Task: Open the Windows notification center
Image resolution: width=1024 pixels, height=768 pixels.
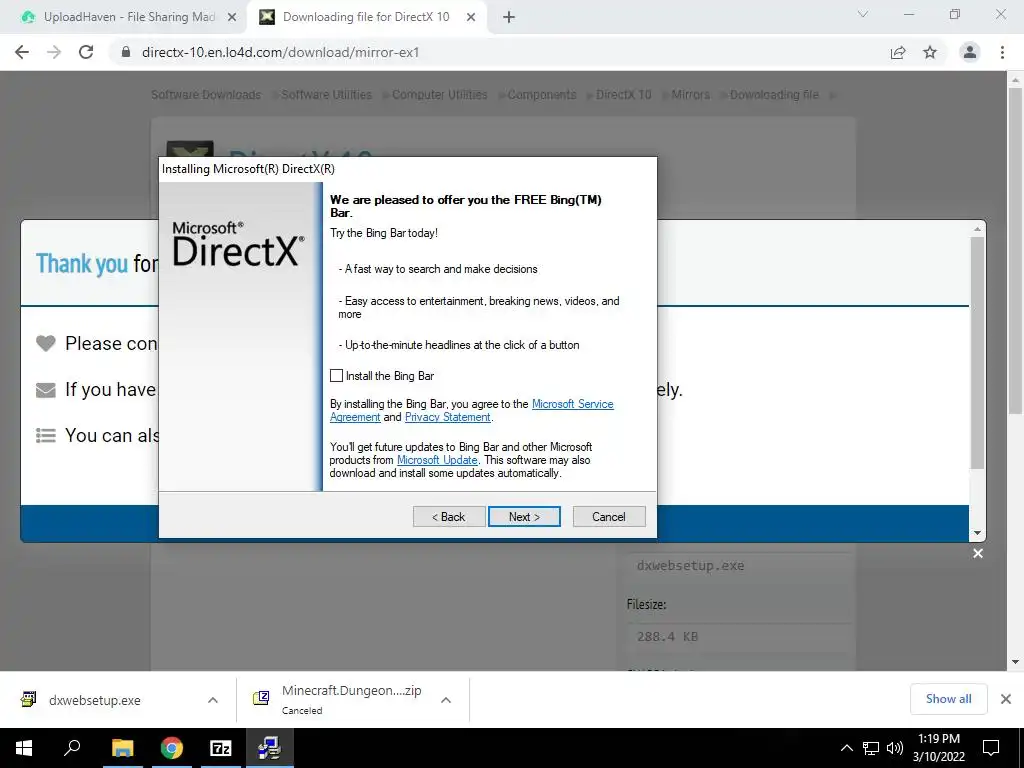Action: click(991, 748)
